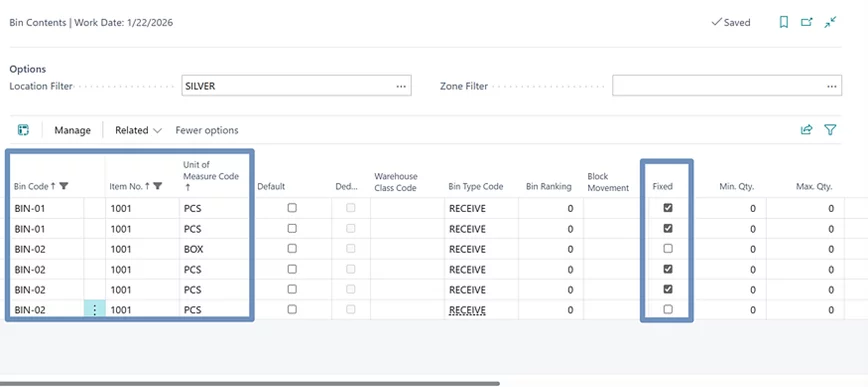
Task: Click into the empty Zone Filter field
Action: pos(727,86)
